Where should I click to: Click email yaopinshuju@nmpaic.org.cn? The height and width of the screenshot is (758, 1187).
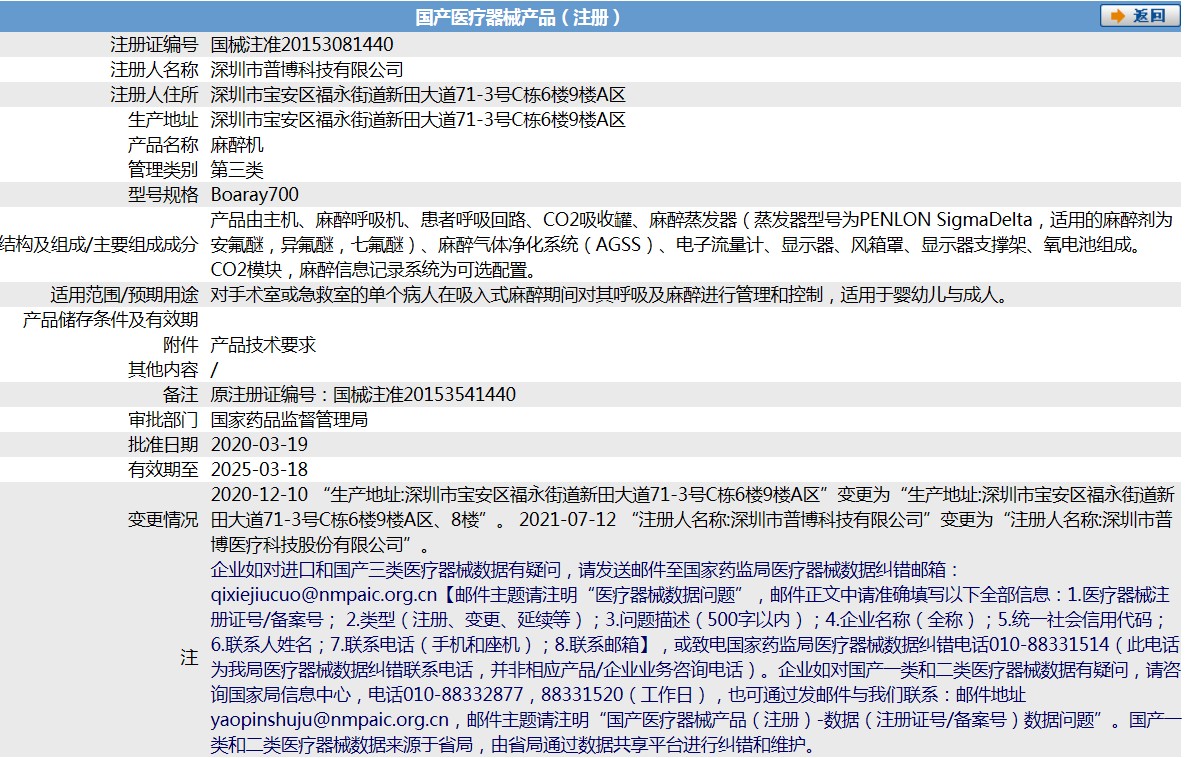329,720
